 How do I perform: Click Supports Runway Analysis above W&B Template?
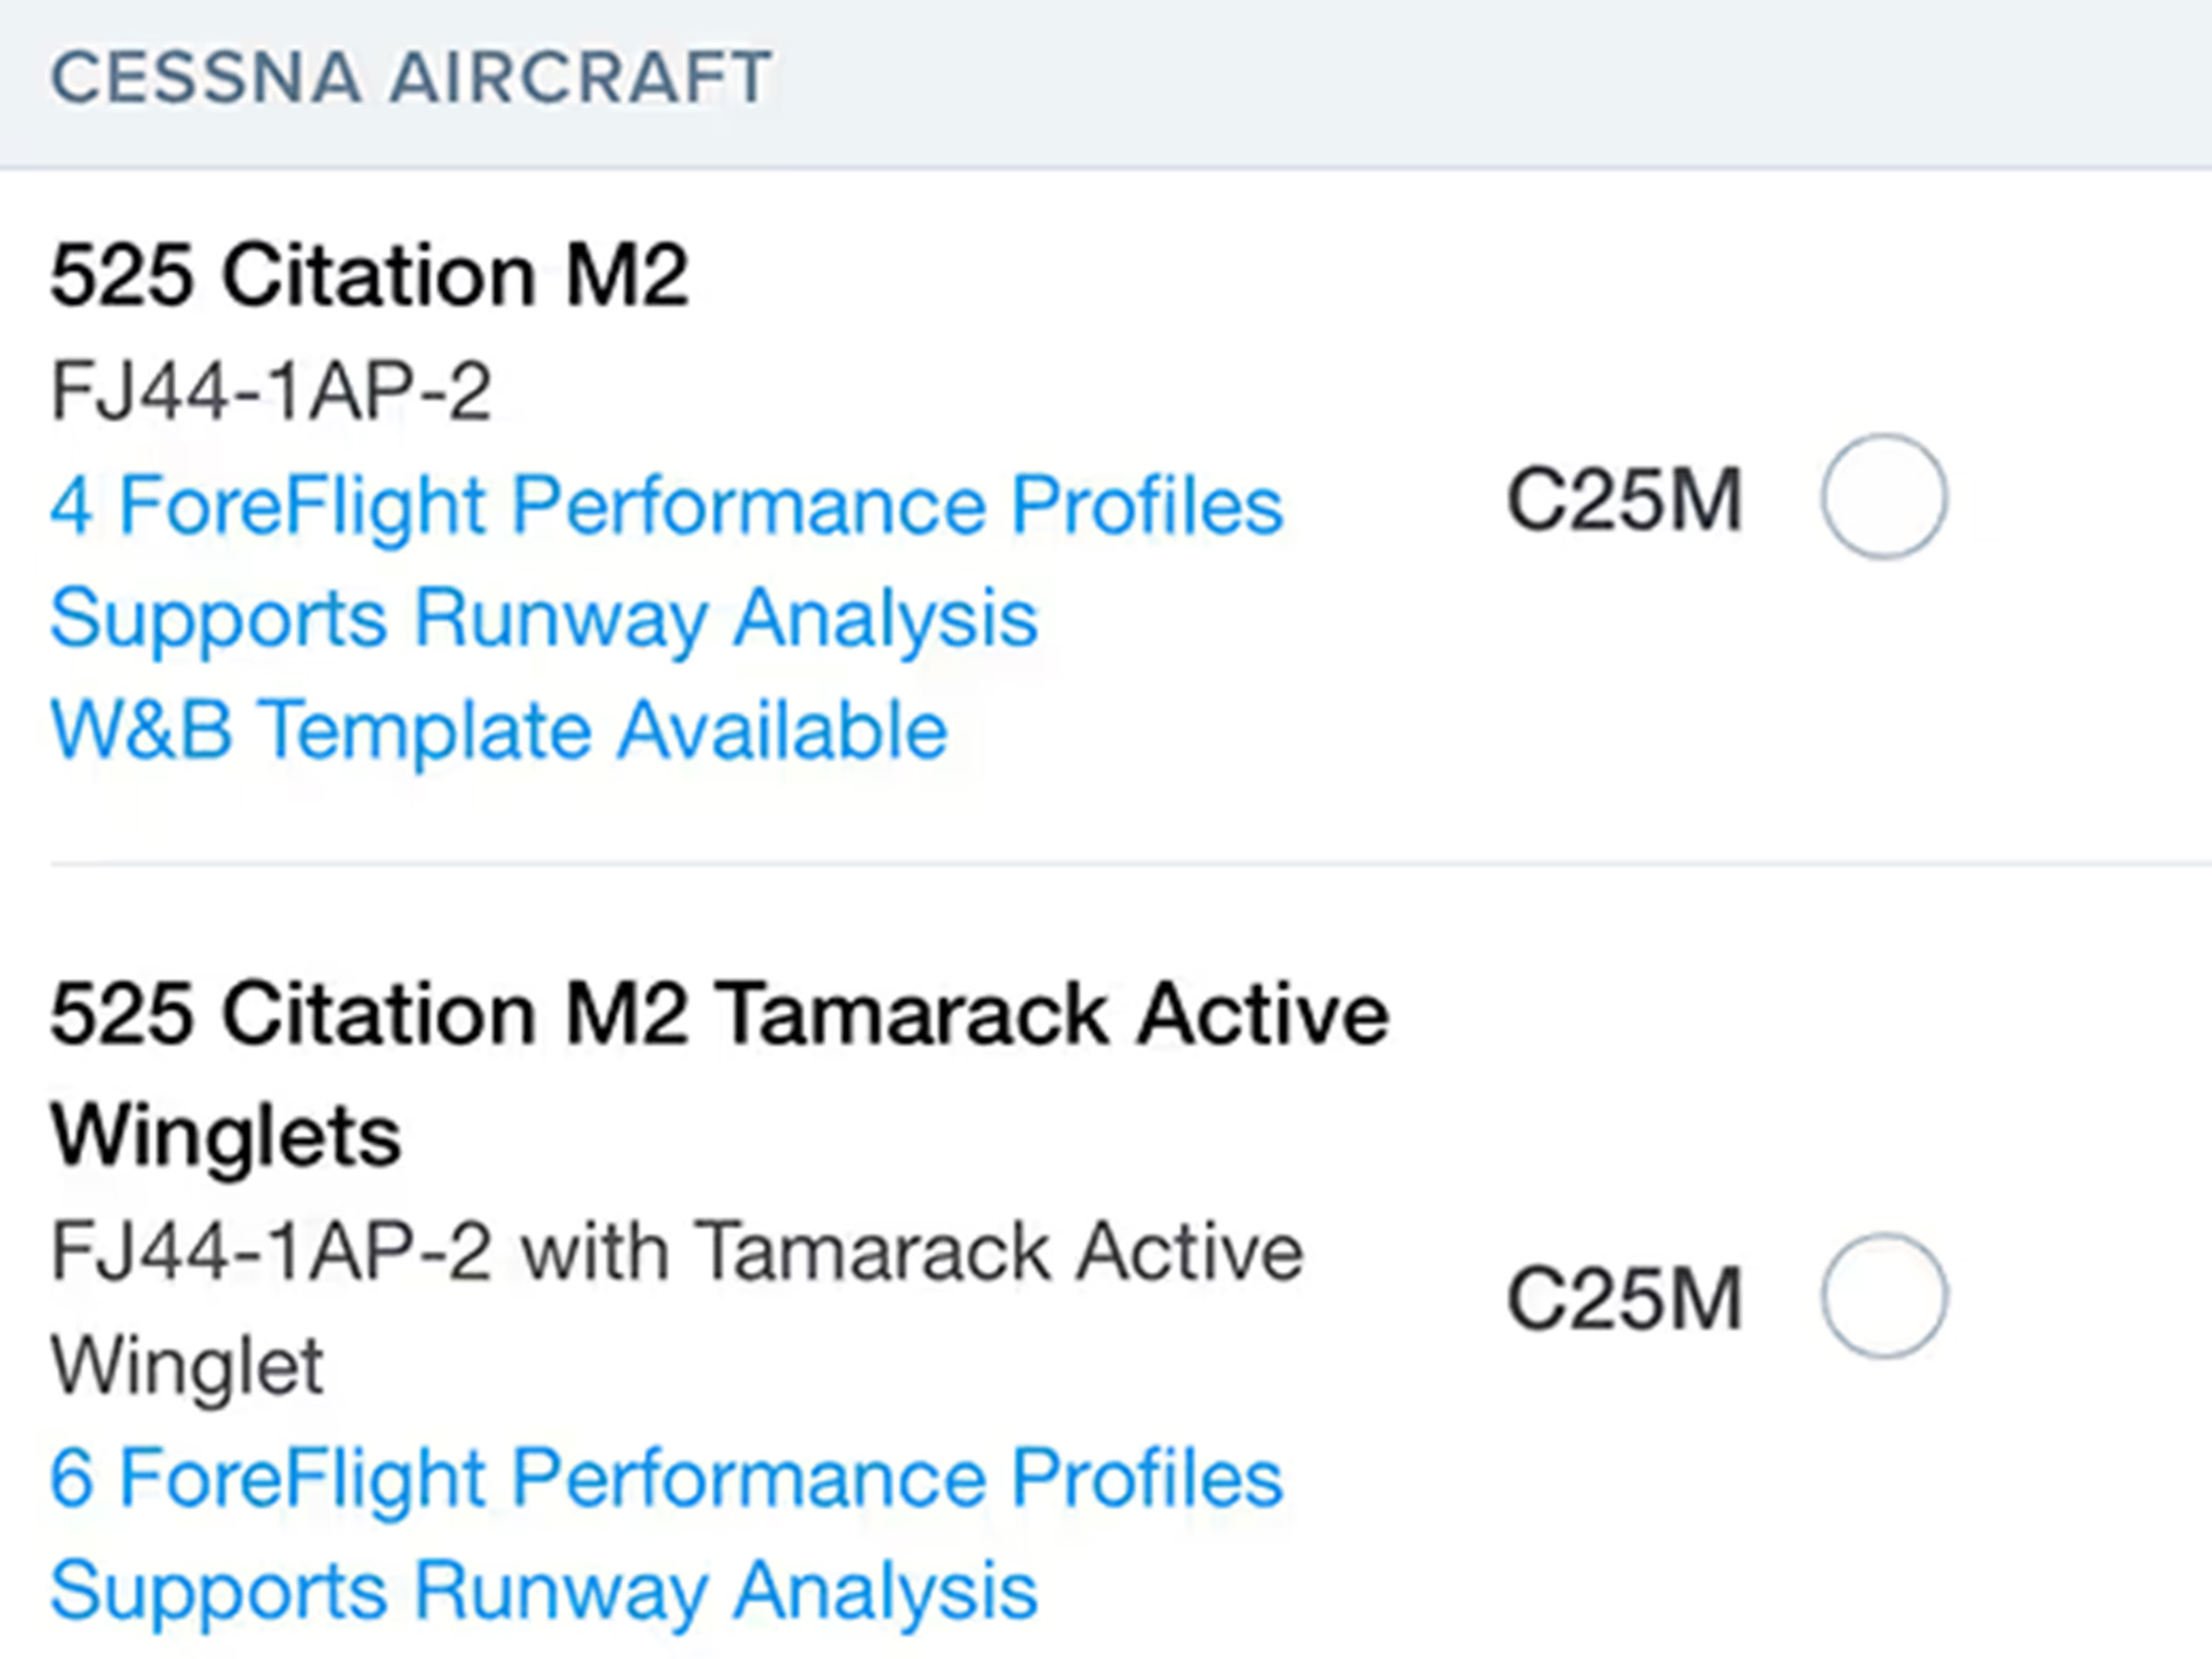pos(544,618)
